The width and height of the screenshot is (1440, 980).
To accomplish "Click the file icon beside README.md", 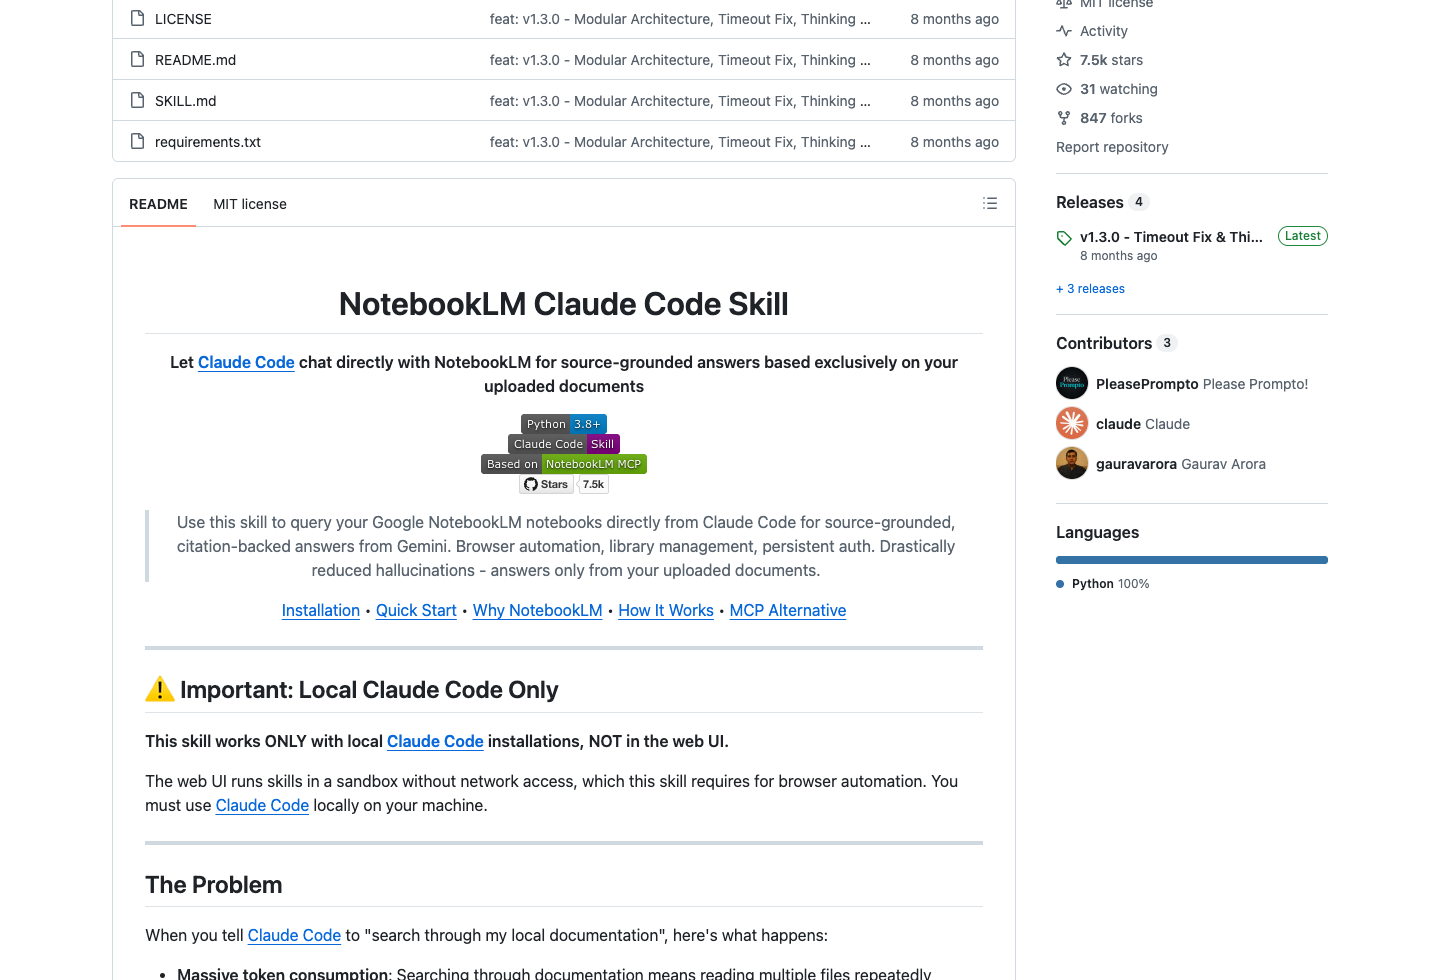I will point(138,59).
